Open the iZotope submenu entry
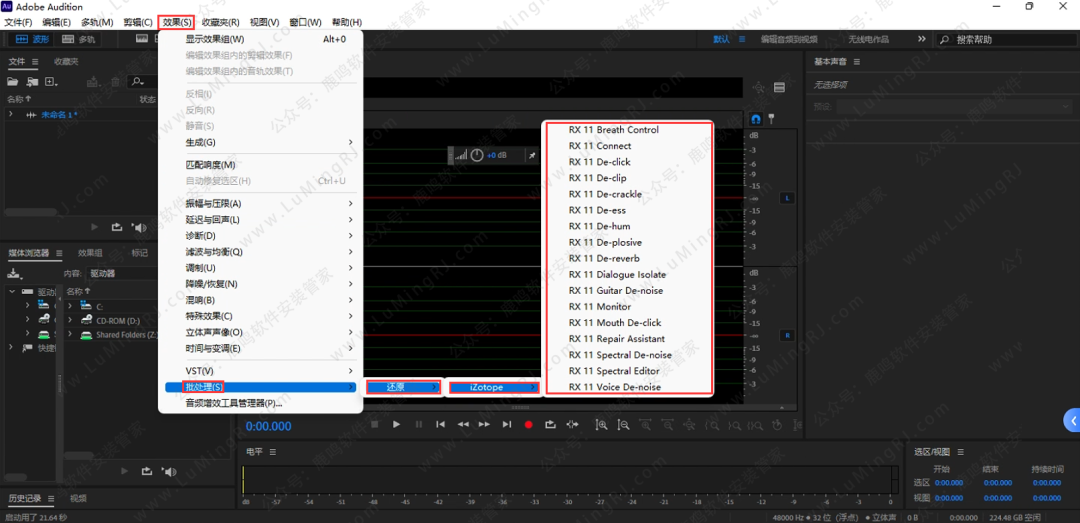The image size is (1080, 523). coord(492,387)
